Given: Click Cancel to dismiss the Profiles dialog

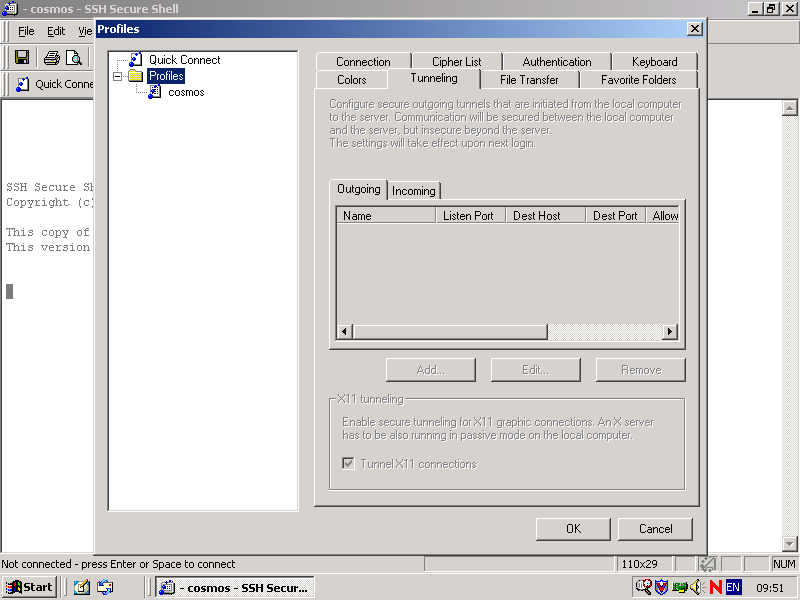Looking at the screenshot, I should tap(655, 529).
